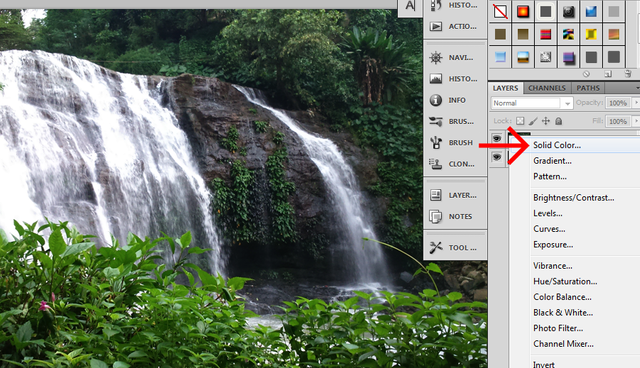Toggle Lock image pixels brush icon

tap(533, 121)
